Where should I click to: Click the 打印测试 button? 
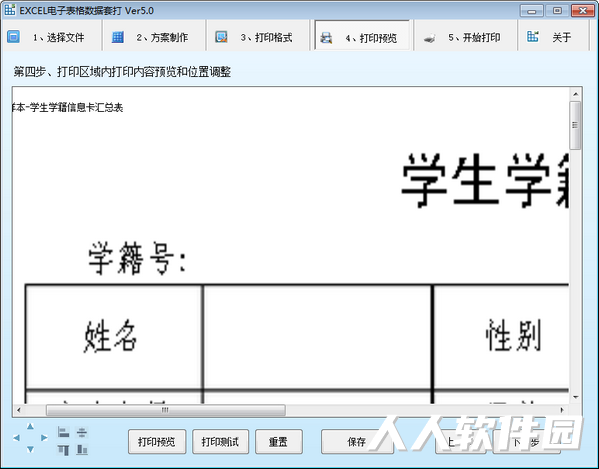[x=220, y=442]
